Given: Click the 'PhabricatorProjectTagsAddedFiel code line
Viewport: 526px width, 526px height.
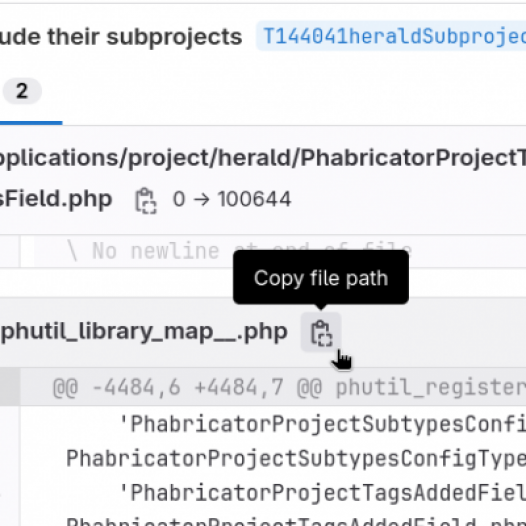Looking at the screenshot, I should (x=322, y=493).
